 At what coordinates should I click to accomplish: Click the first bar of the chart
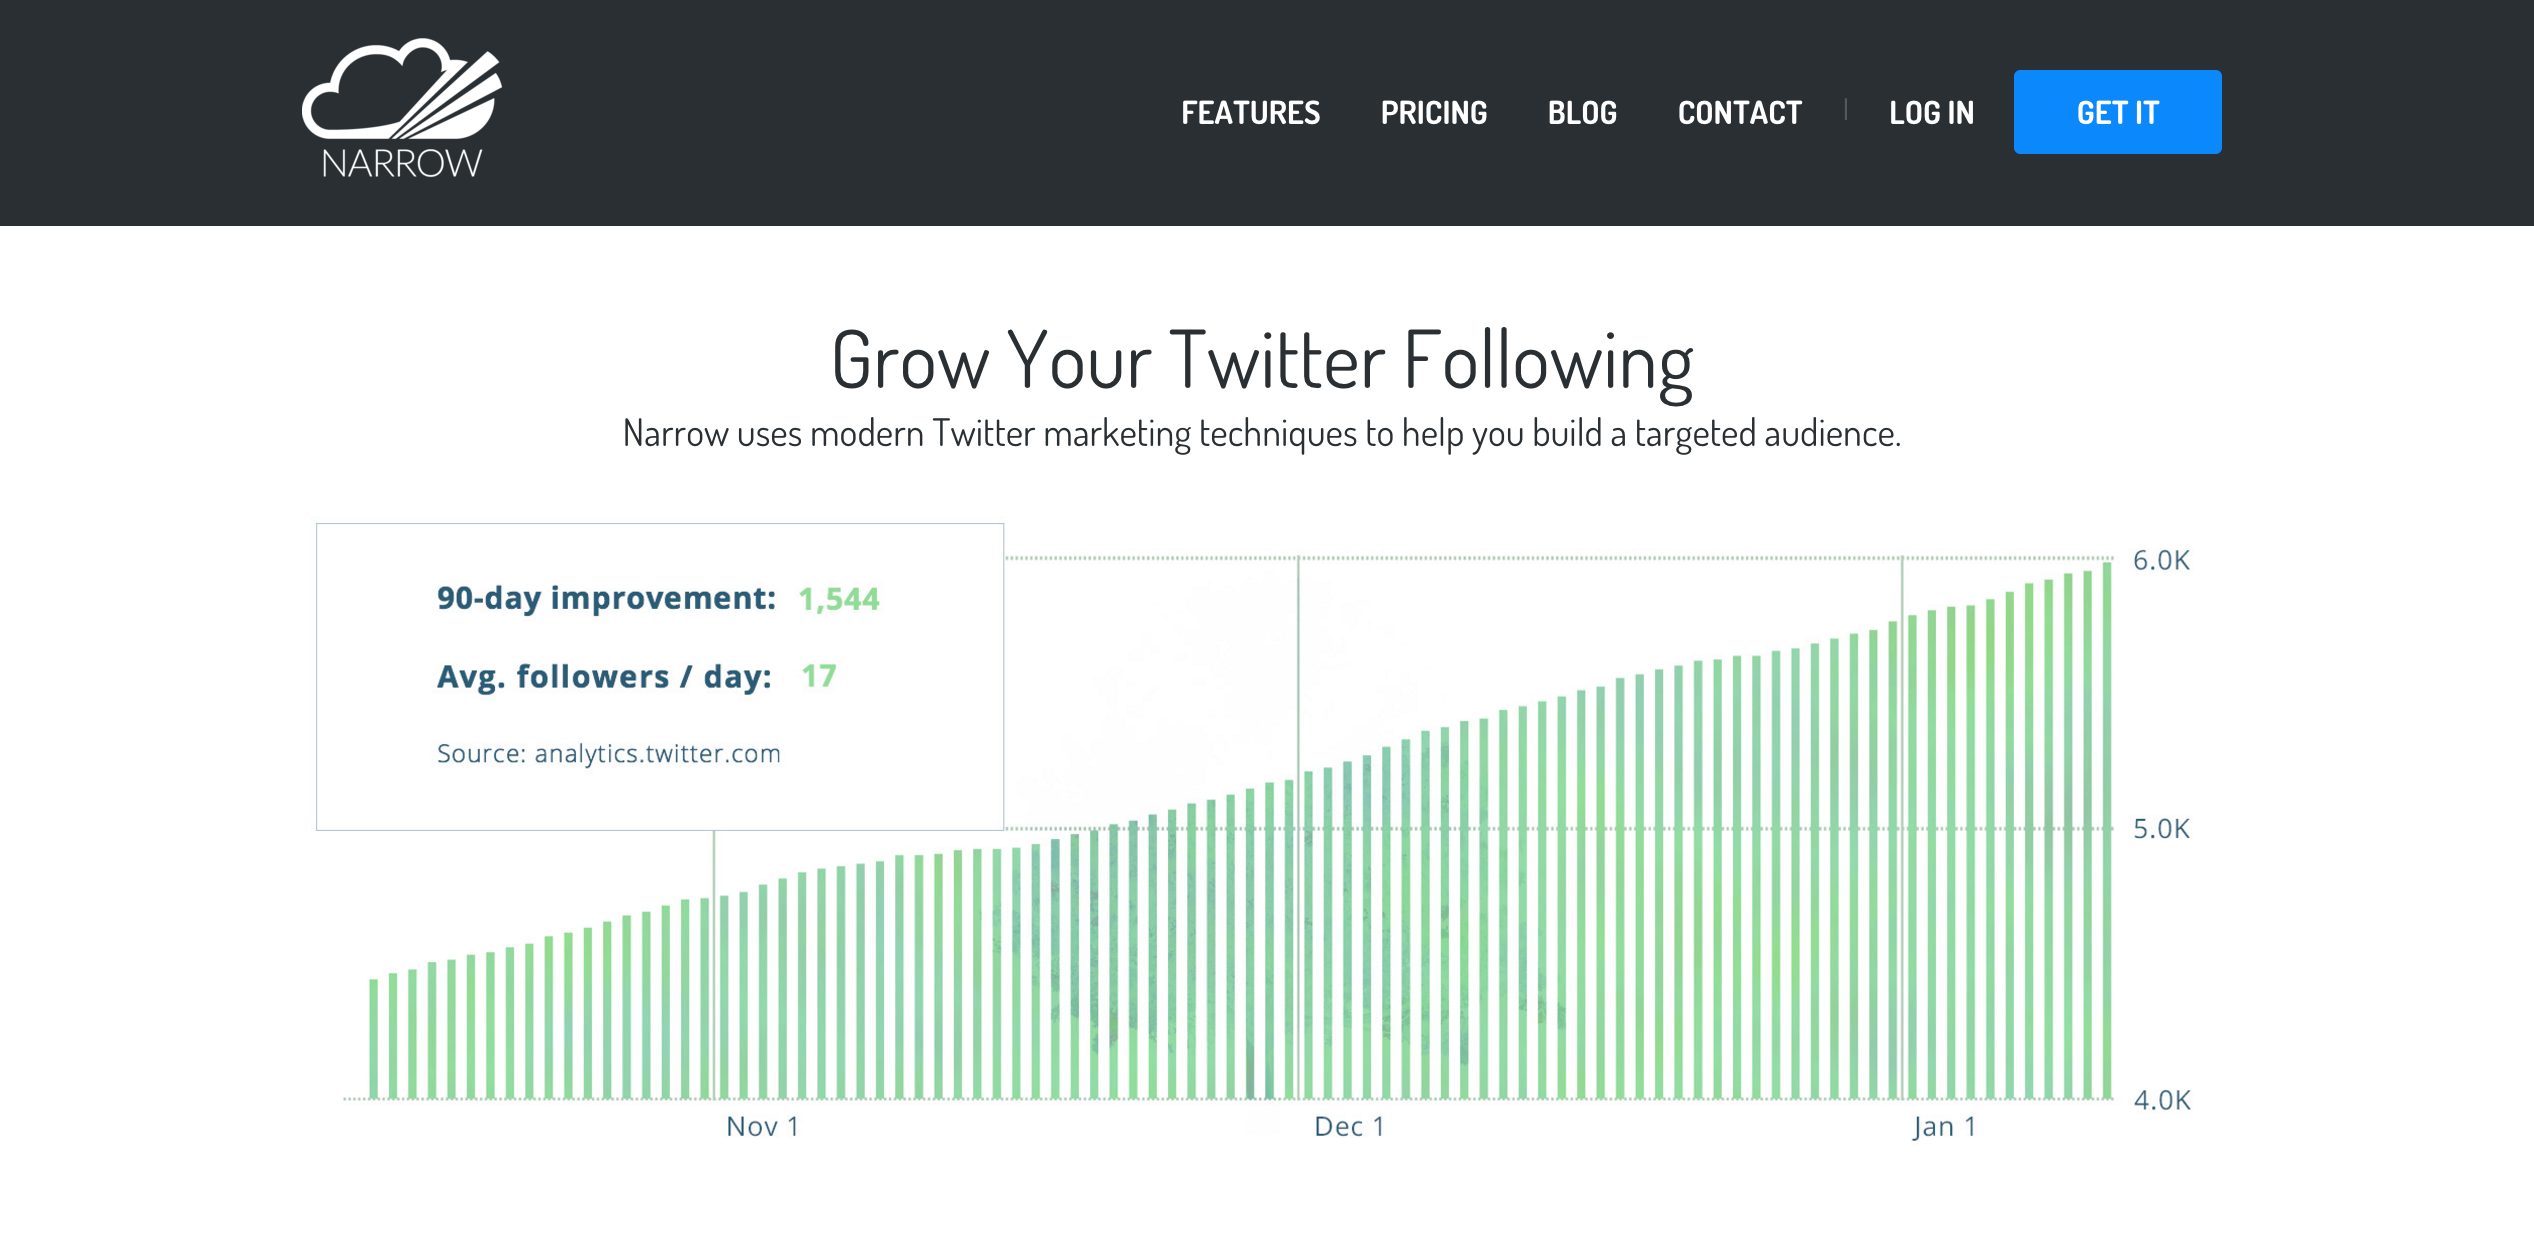pos(374,1040)
